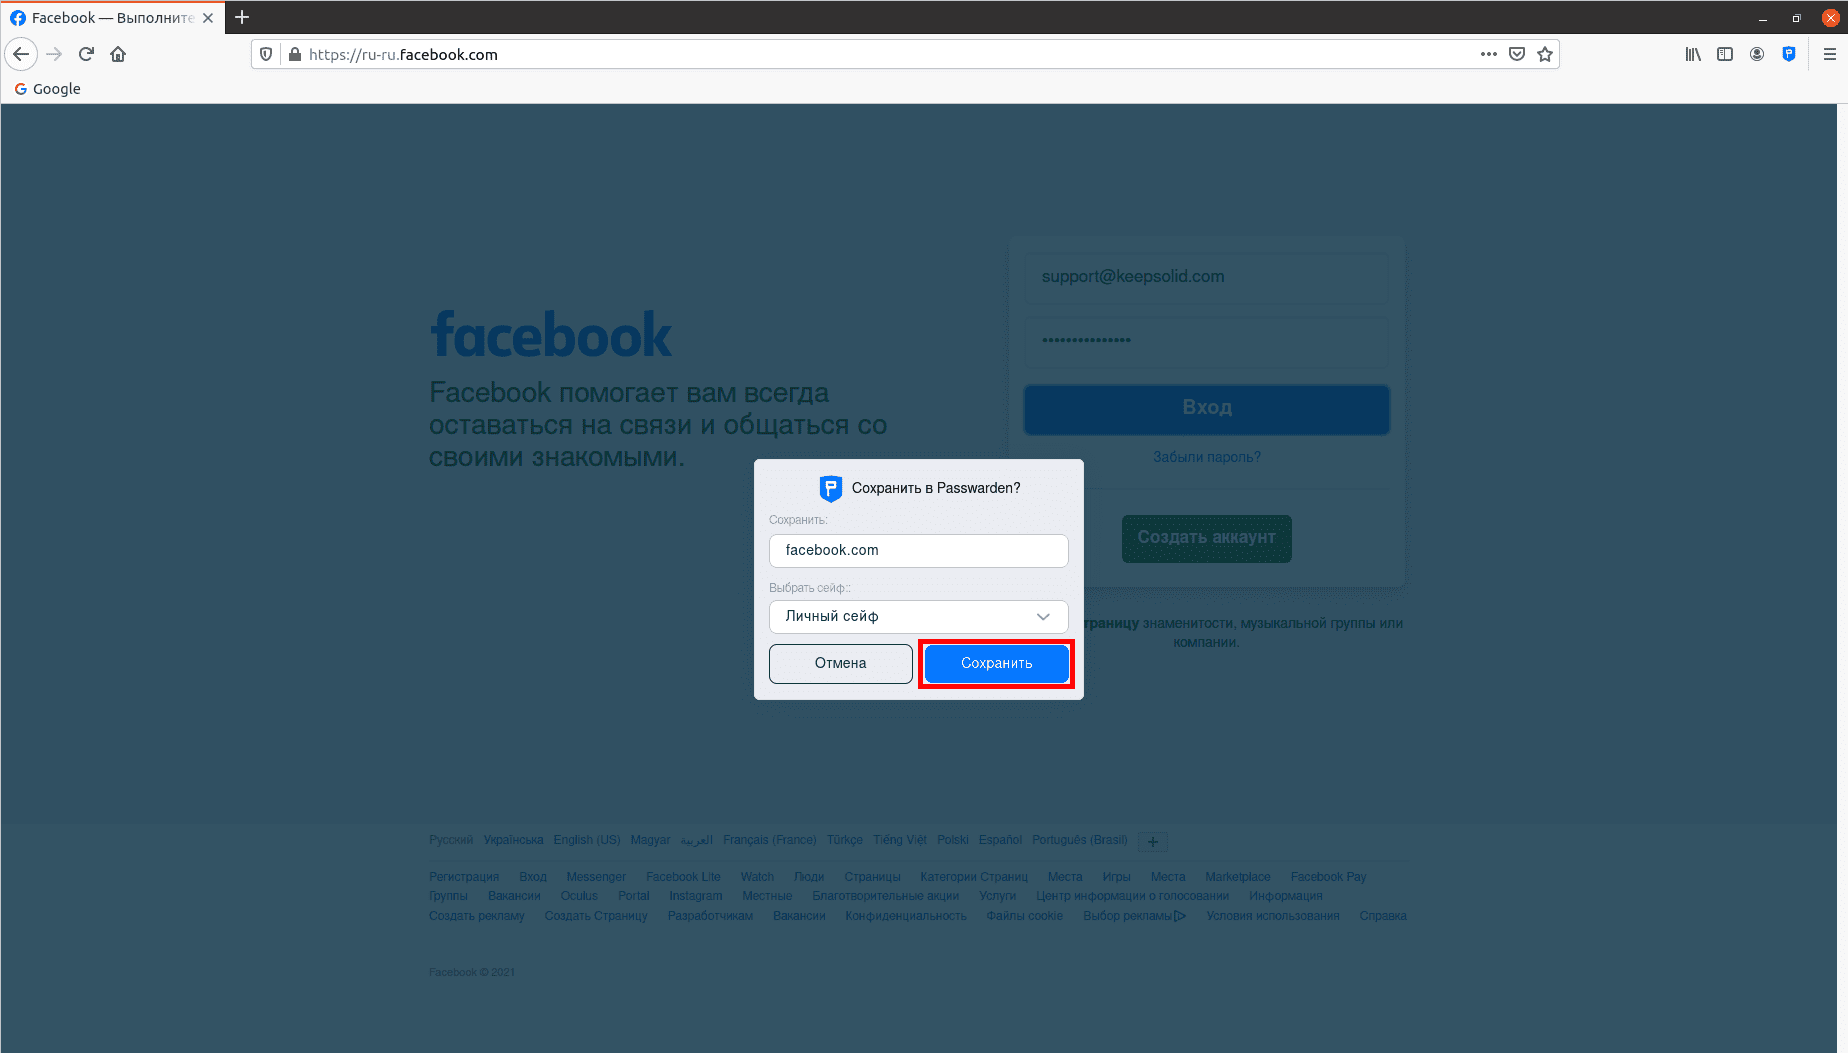Open the Firefox account icon

1757,54
